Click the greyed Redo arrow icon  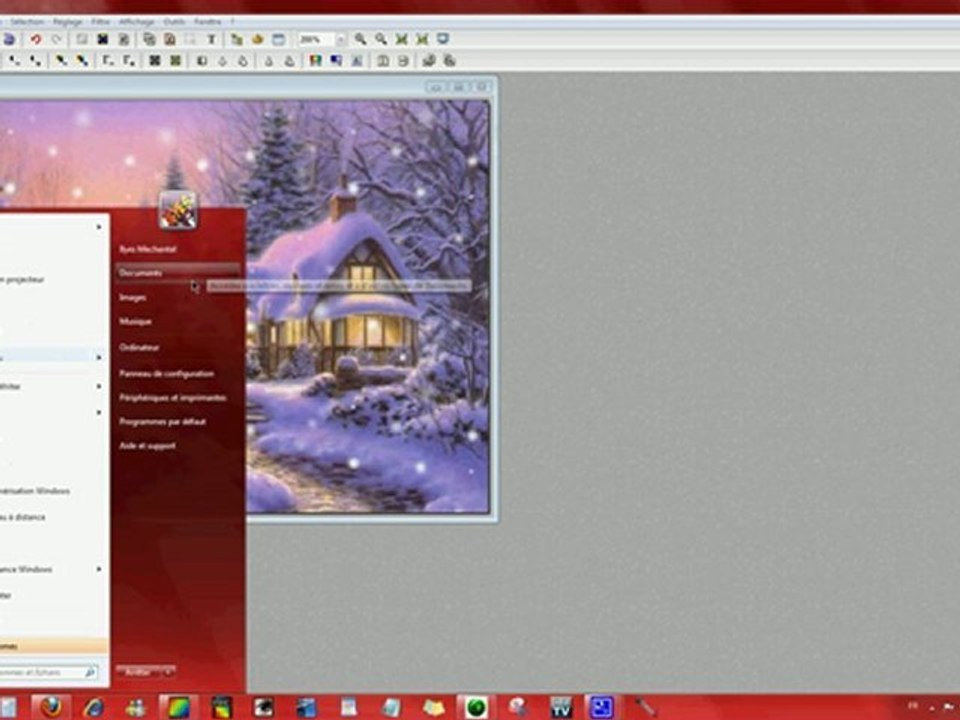(x=56, y=39)
